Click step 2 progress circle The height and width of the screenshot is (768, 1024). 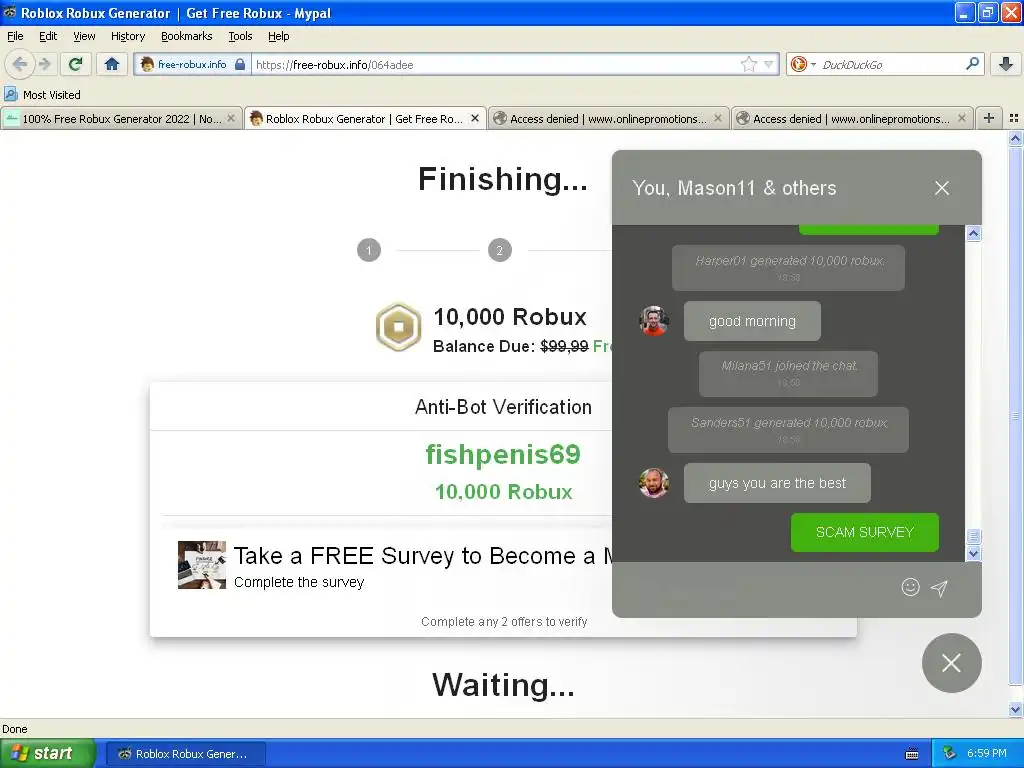[x=500, y=250]
